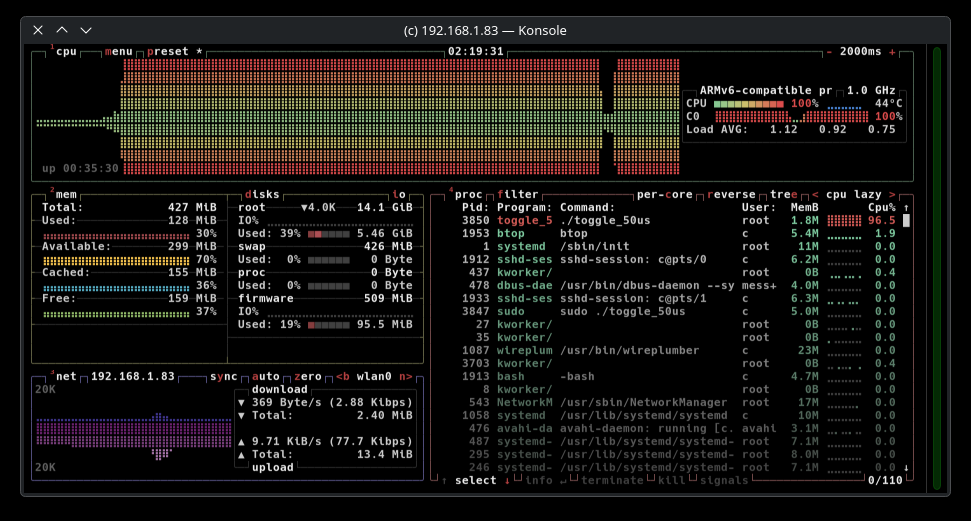Screen dimensions: 971x521
Task: Click the minus to decrease update interval
Action: point(829,51)
